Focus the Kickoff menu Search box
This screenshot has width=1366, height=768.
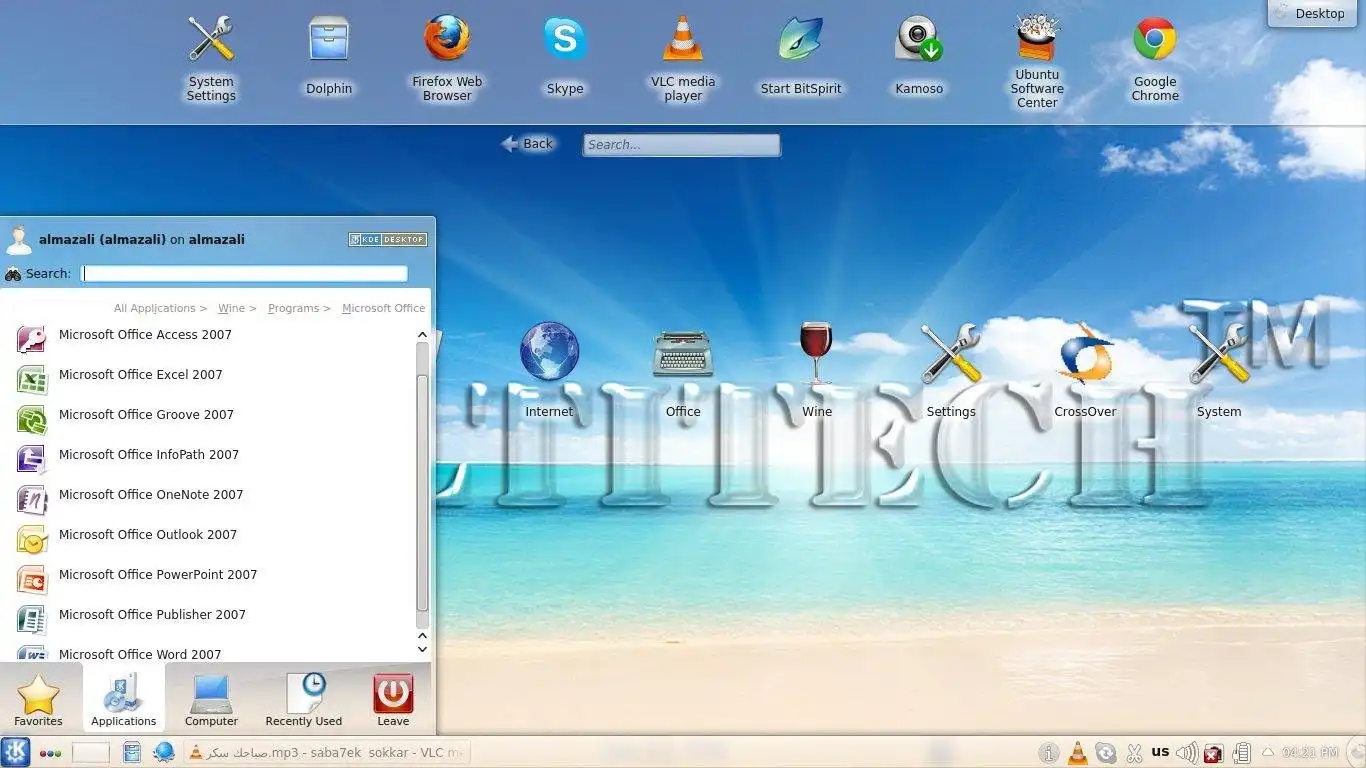[244, 273]
